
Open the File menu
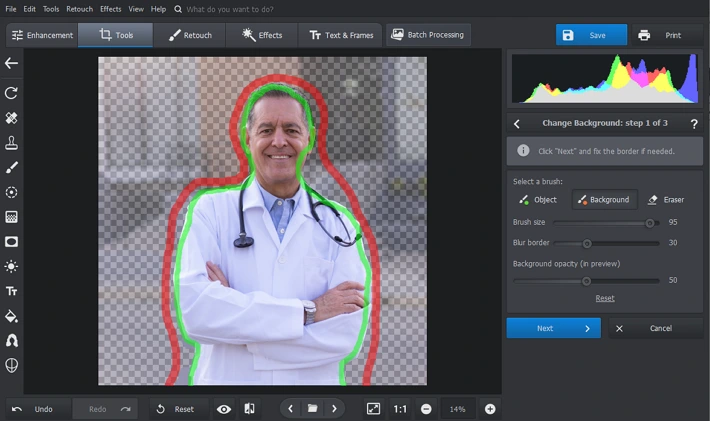pos(11,9)
